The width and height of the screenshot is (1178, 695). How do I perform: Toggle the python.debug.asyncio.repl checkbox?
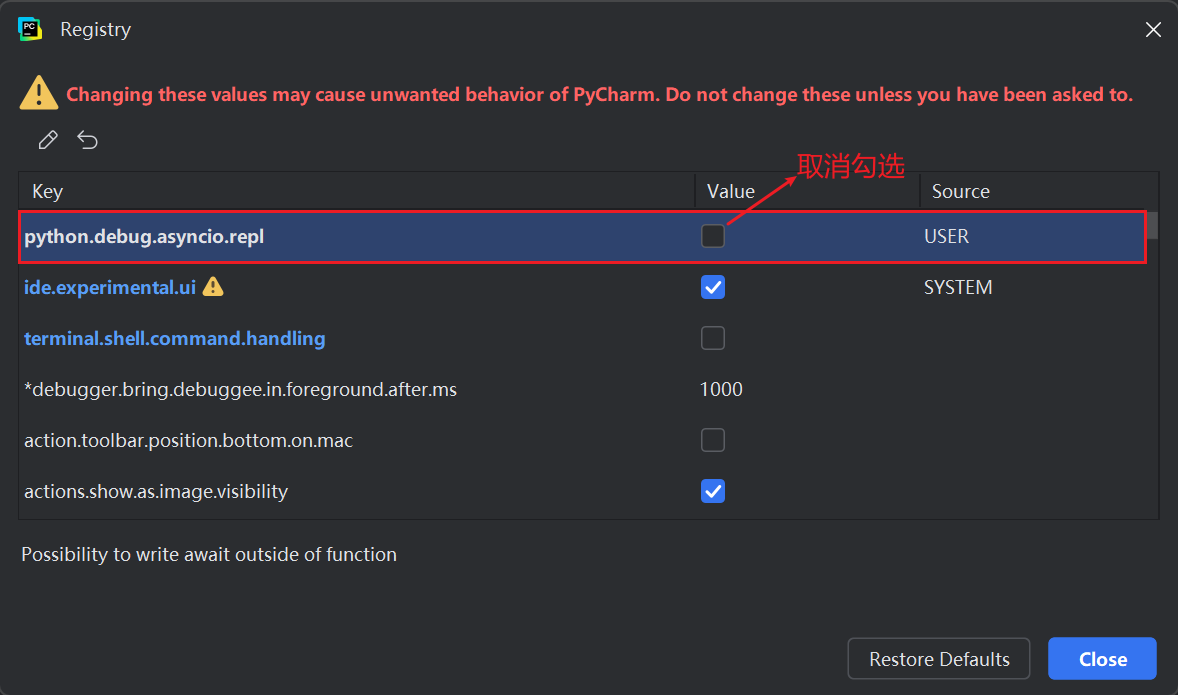[x=713, y=237]
